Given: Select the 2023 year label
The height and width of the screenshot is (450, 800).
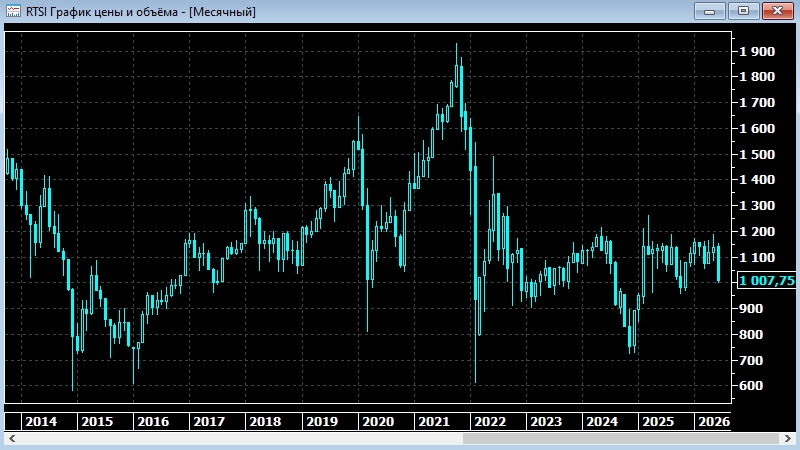Looking at the screenshot, I should click(x=546, y=421).
